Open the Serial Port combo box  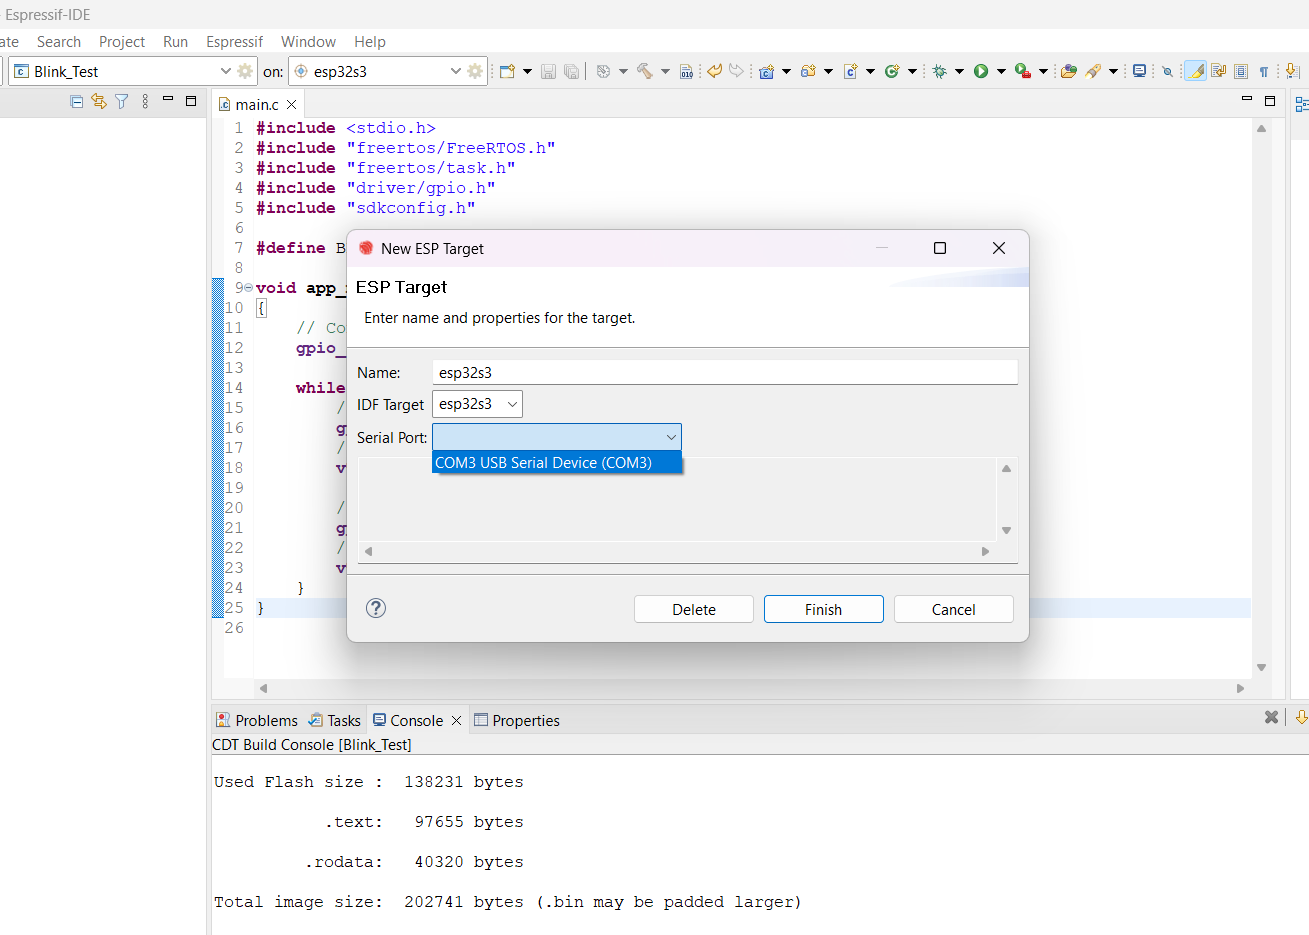click(557, 437)
